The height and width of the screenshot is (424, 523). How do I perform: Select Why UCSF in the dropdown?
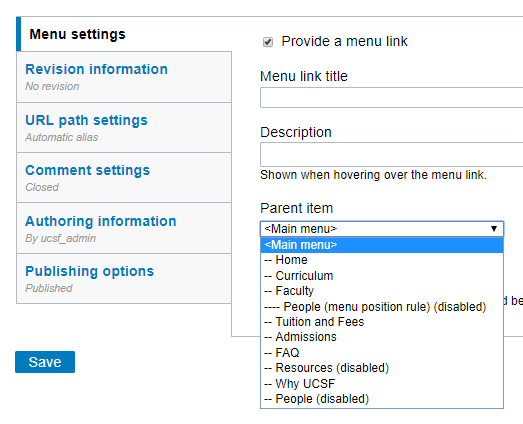tap(382, 384)
